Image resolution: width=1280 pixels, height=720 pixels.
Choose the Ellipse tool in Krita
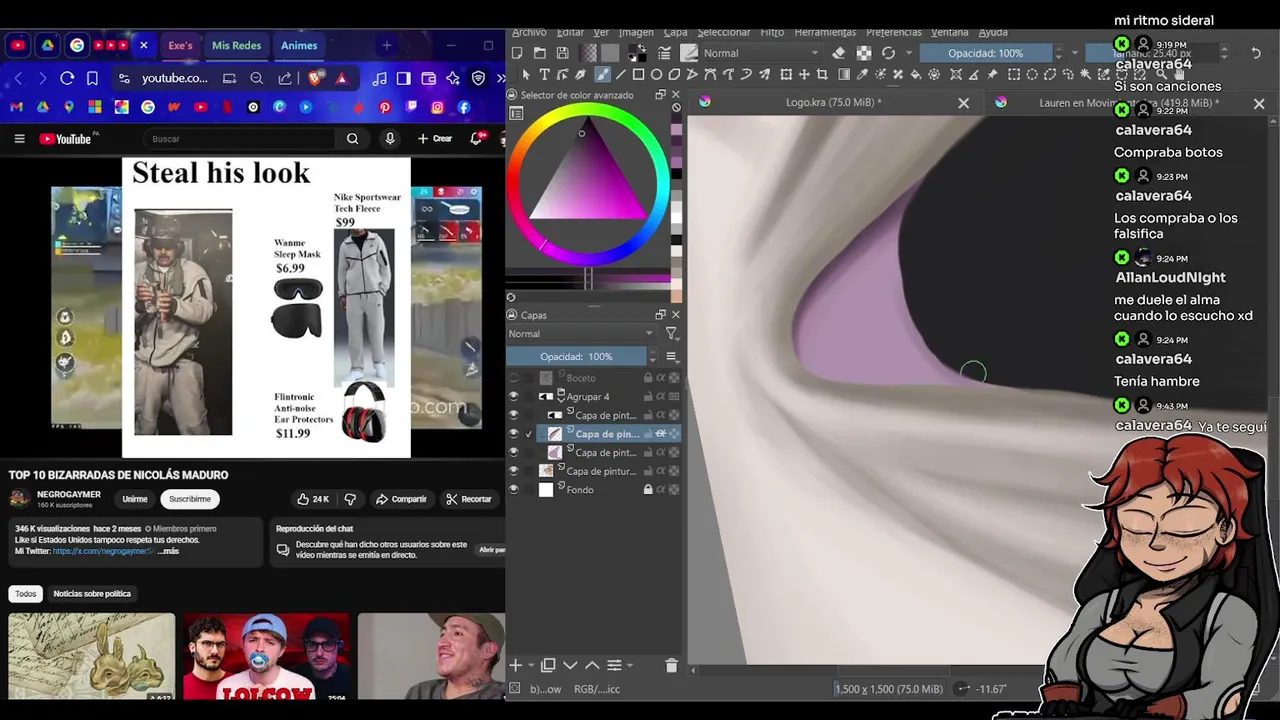[657, 74]
